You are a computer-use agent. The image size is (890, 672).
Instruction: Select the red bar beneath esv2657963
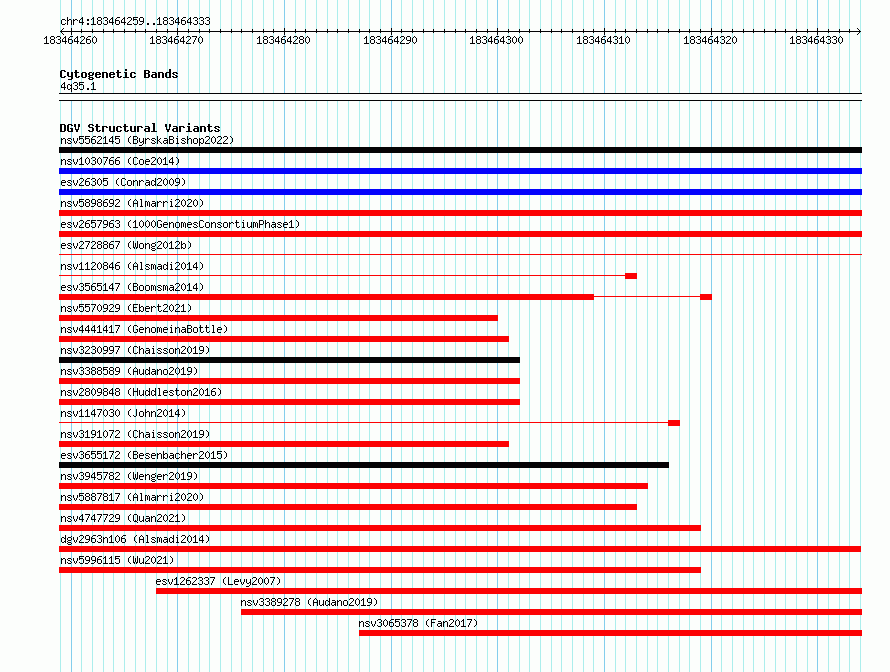(460, 234)
